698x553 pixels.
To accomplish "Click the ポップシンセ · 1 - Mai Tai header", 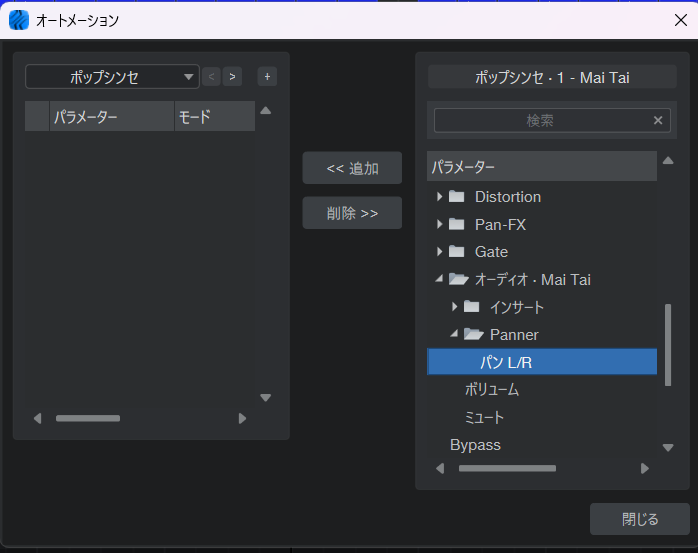I will pyautogui.click(x=552, y=77).
